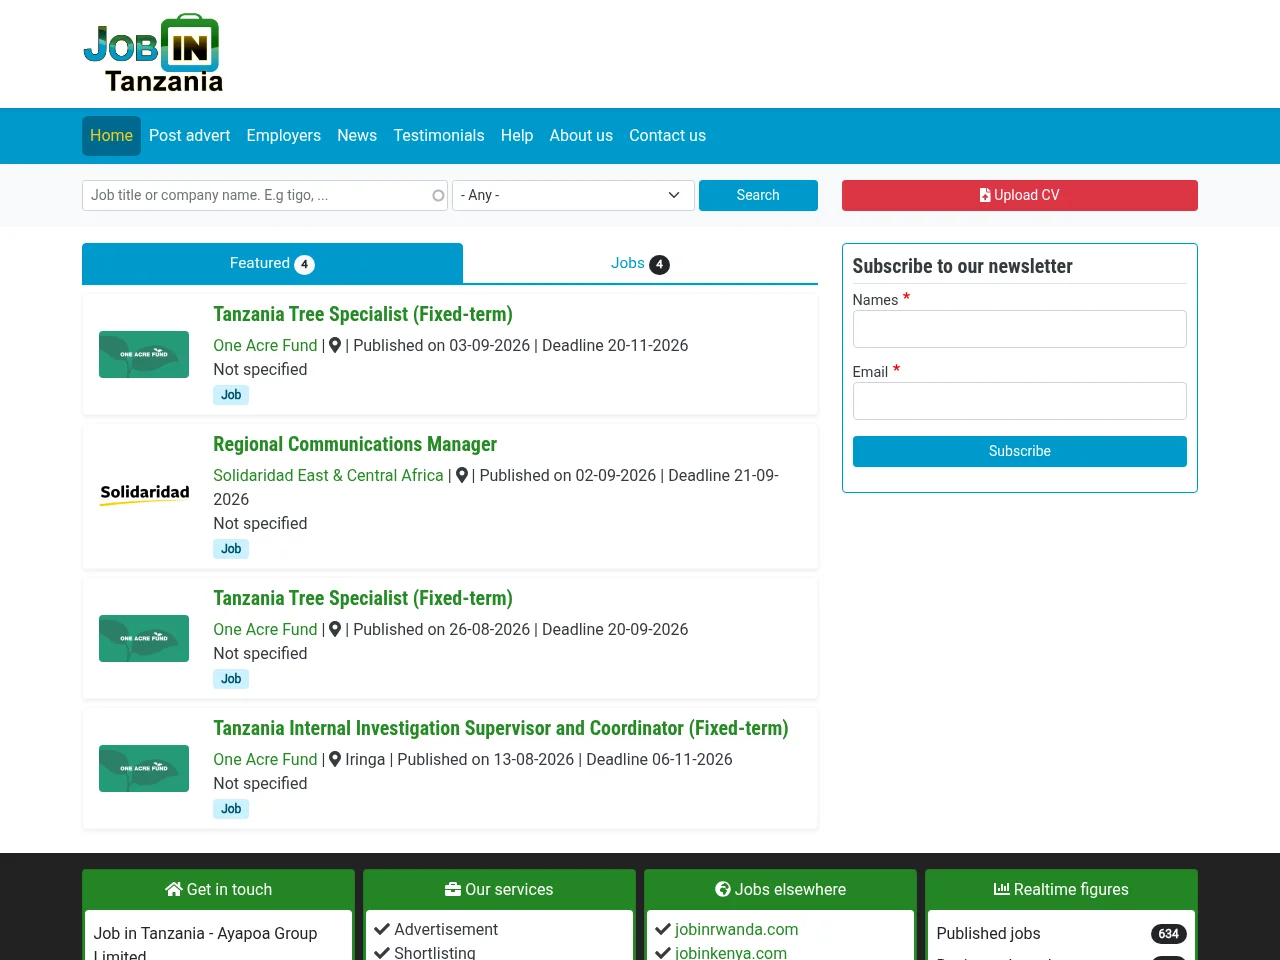
Task: Open jobinrwanda.com link
Action: coord(736,929)
